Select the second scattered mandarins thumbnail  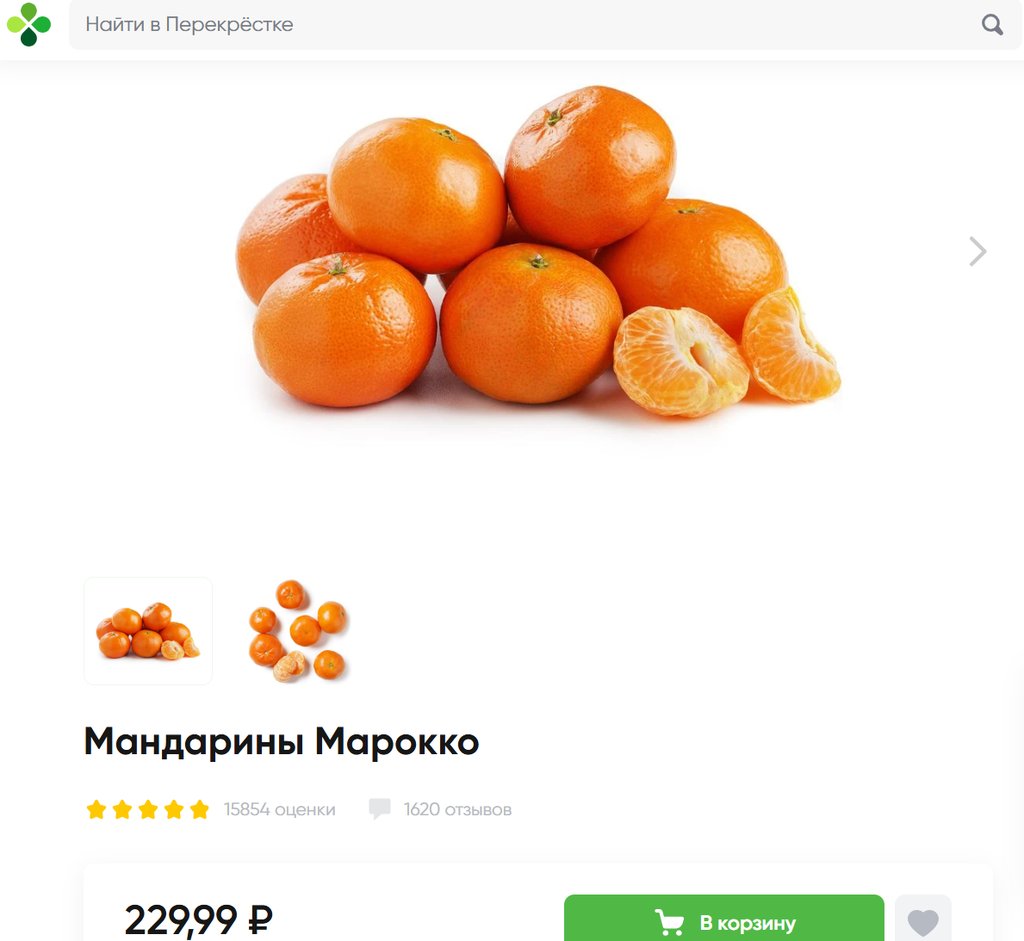tap(298, 631)
